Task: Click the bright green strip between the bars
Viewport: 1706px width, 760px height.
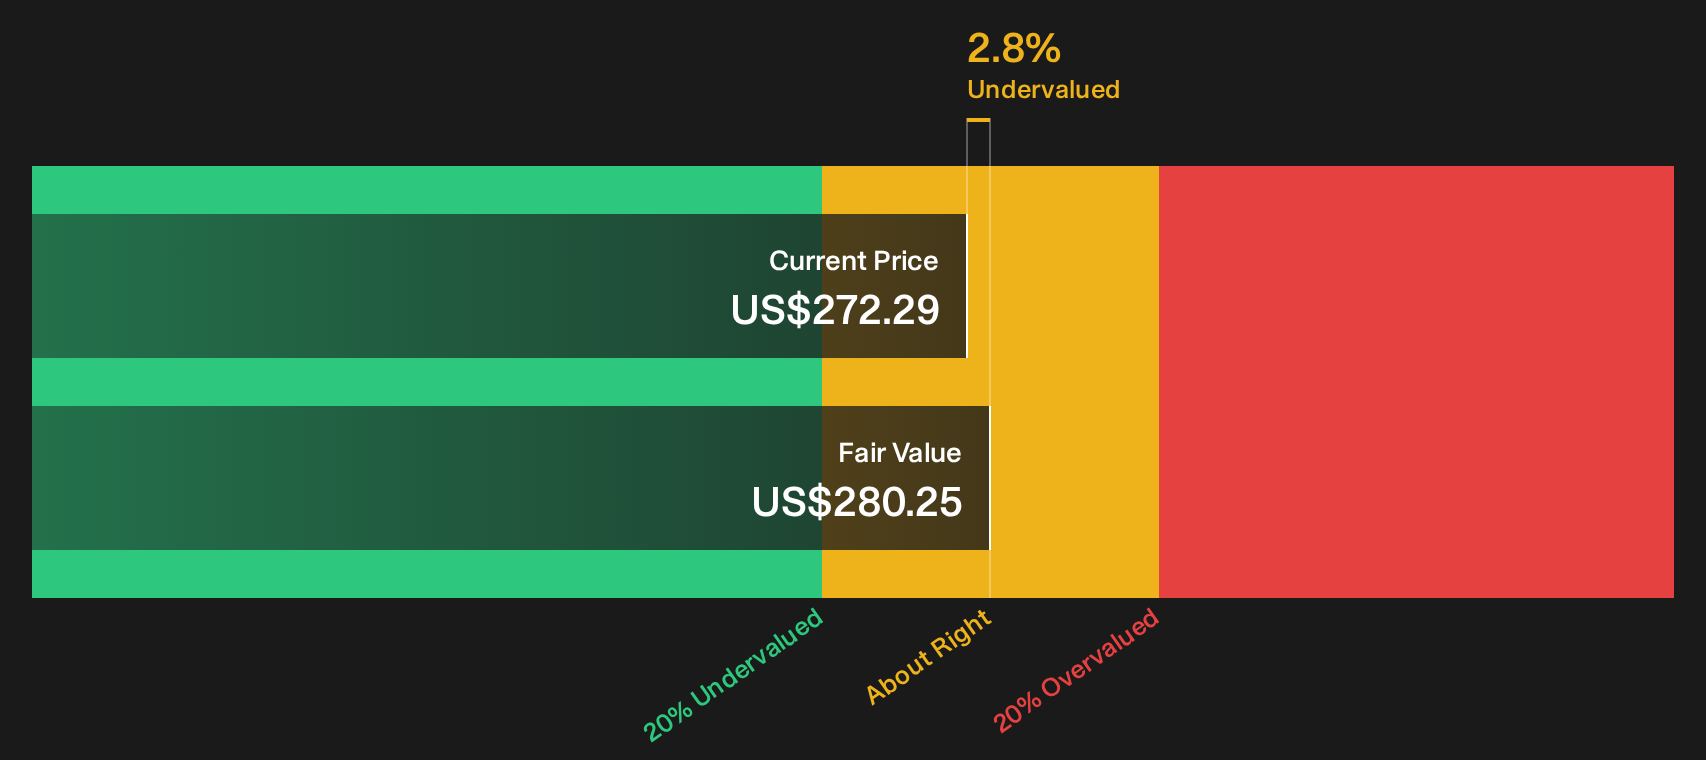Action: [x=427, y=382]
